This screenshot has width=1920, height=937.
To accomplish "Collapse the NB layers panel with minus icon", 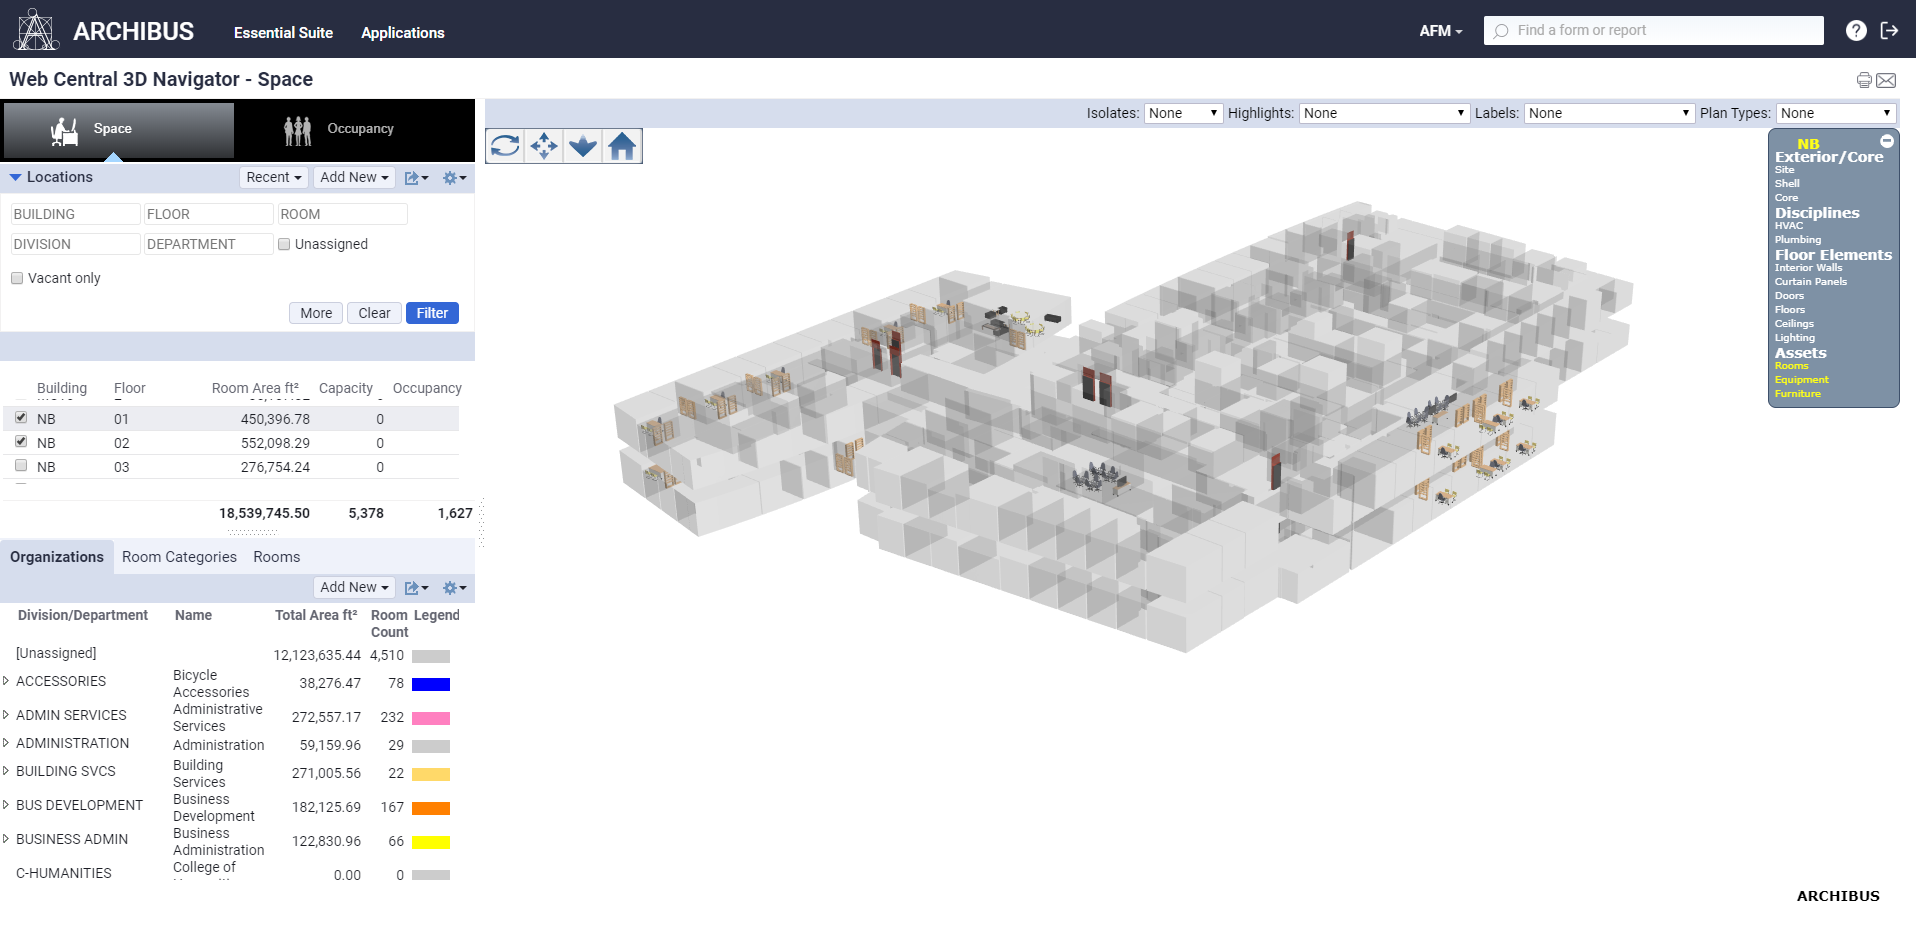I will point(1887,141).
